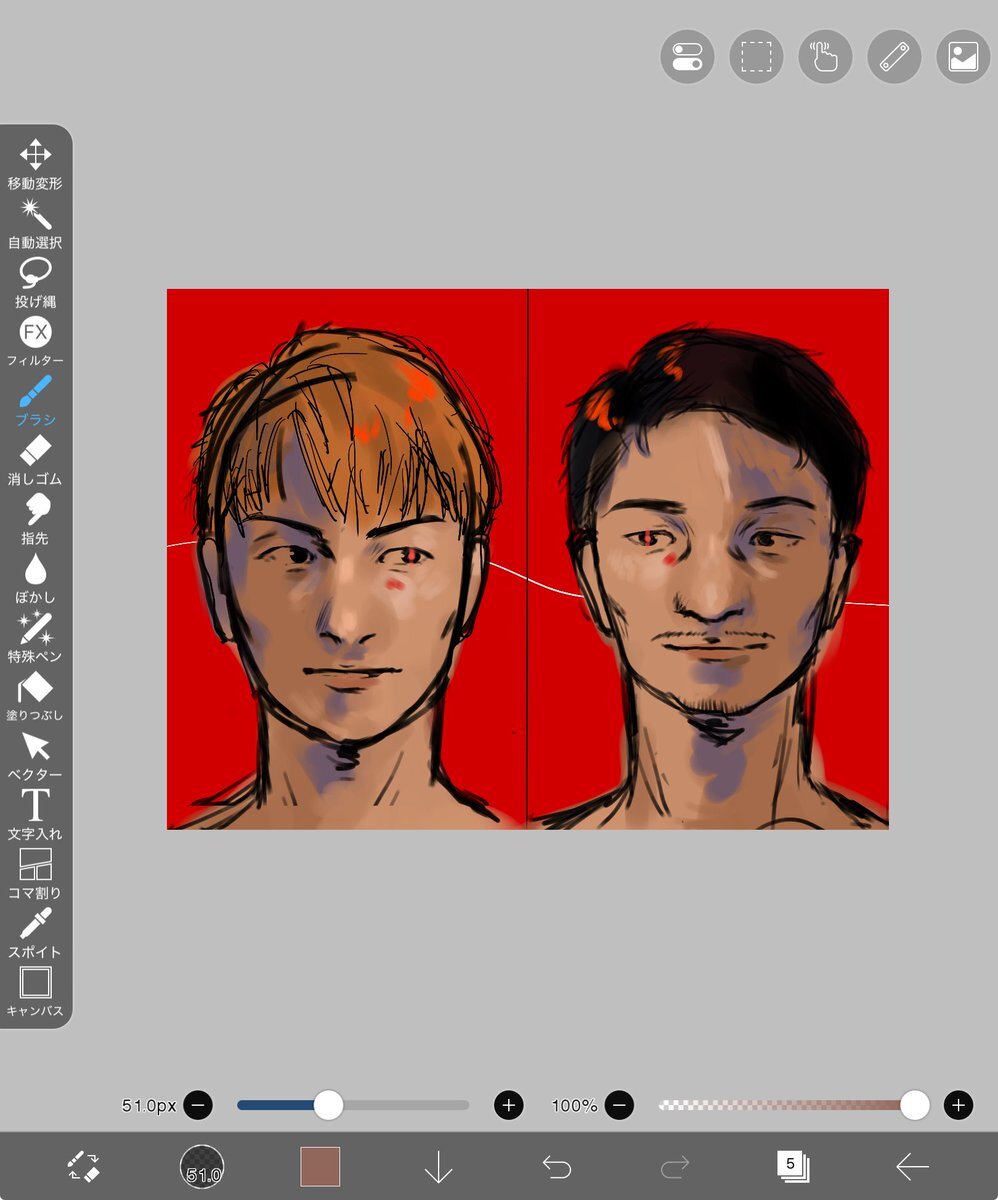Open the current brown color swatch
This screenshot has width=998, height=1200.
point(320,1166)
